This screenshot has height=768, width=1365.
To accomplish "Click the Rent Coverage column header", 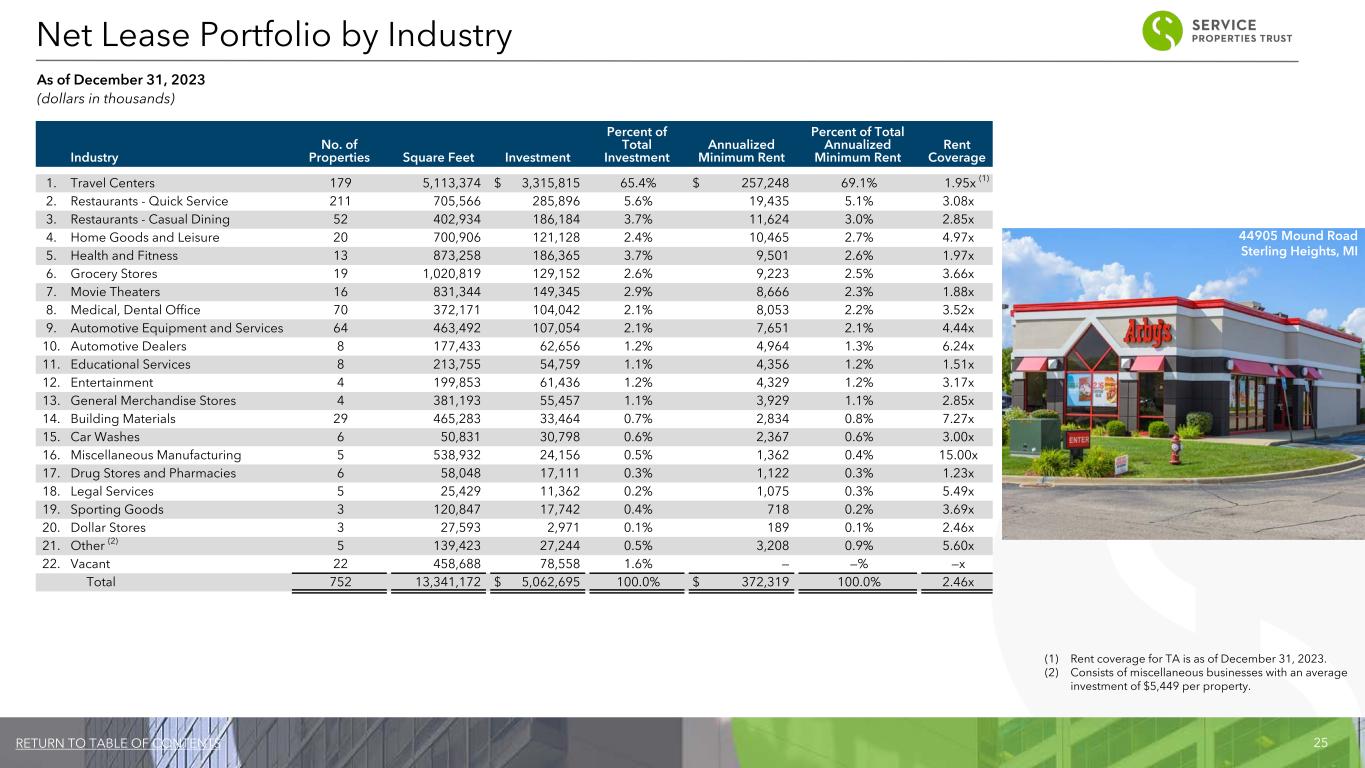I will pos(956,150).
